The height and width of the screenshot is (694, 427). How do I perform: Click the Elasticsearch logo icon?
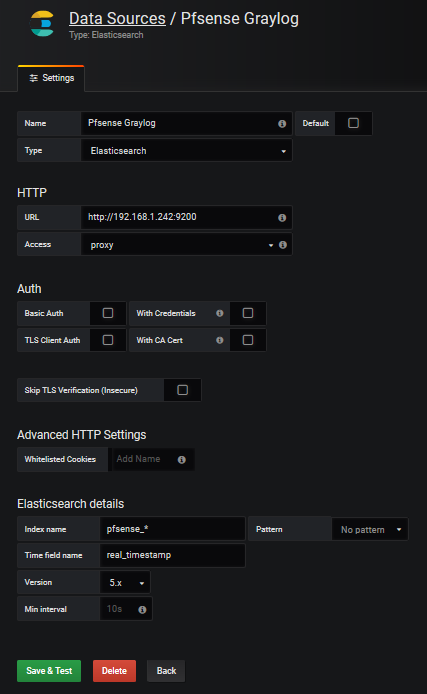(42, 23)
